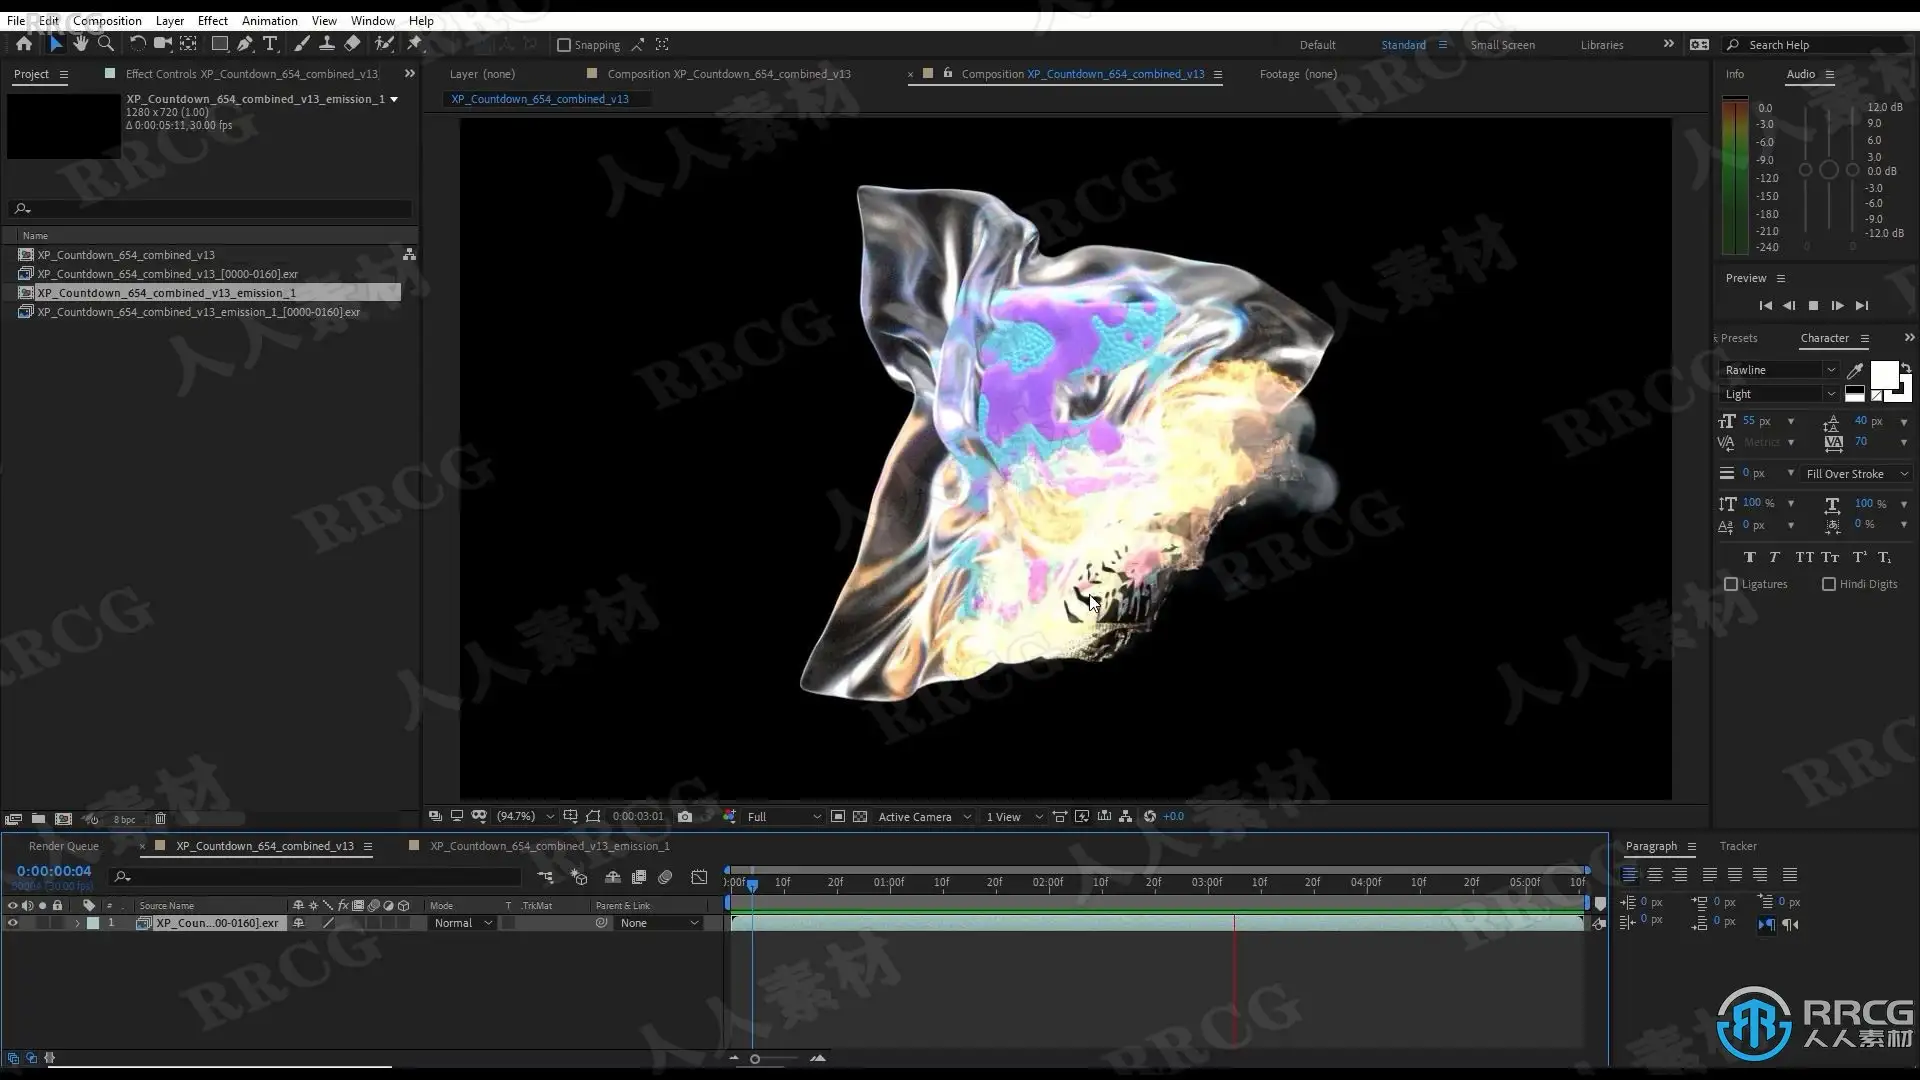Click the delete trash icon in Project panel
Screen dimensions: 1920x1080
(x=160, y=819)
